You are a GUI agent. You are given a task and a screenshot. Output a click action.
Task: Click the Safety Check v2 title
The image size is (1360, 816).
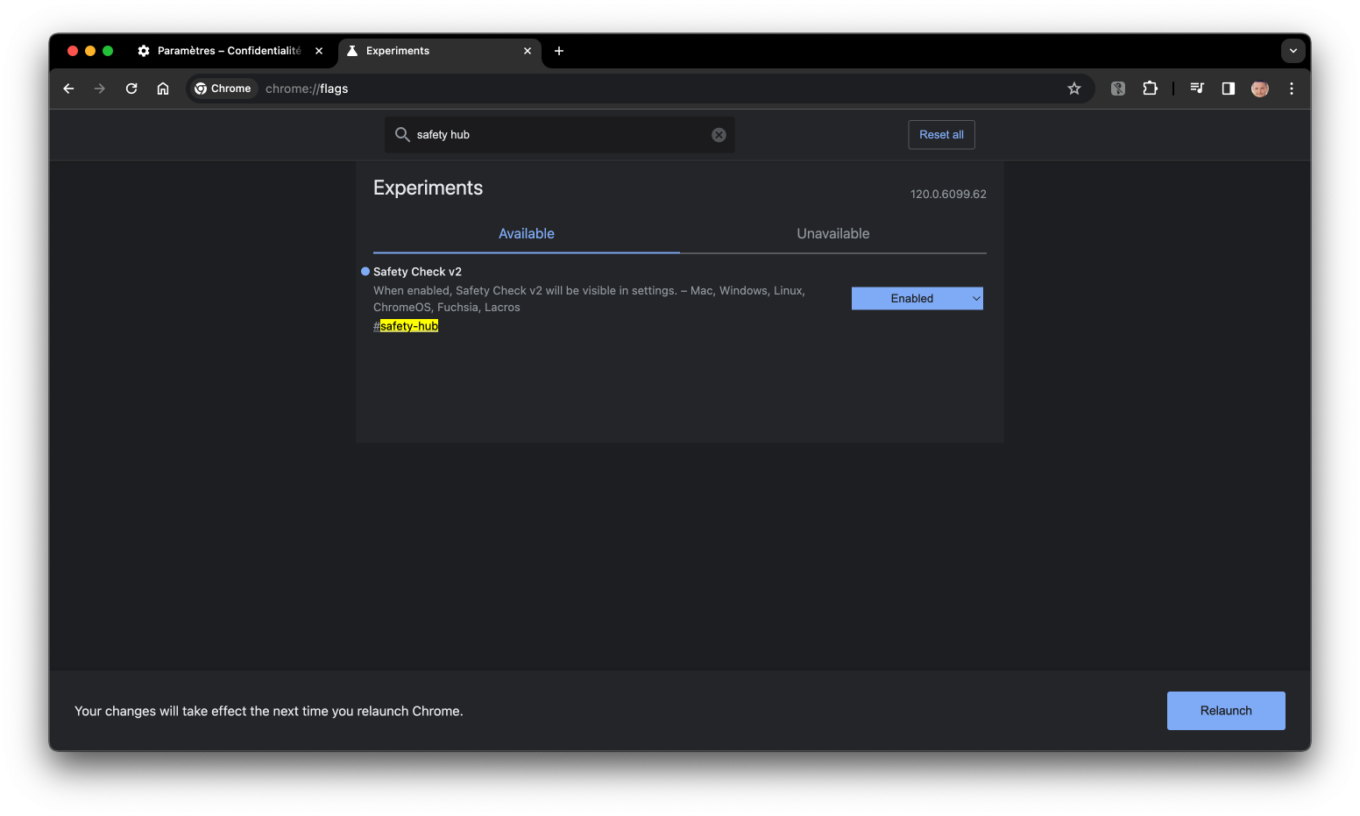417,272
